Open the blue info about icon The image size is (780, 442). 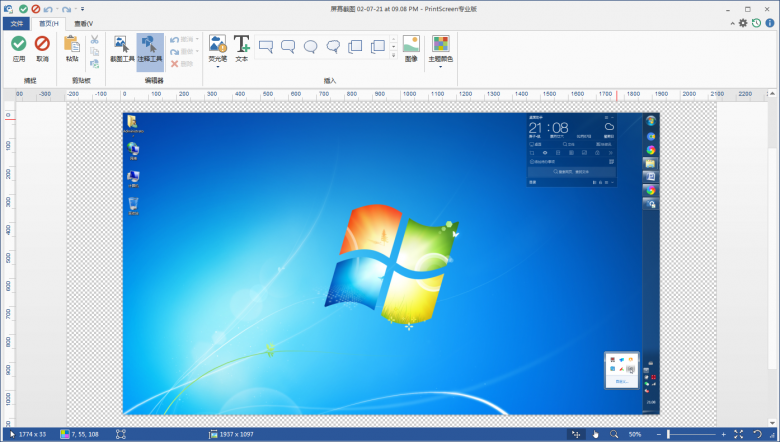[770, 23]
